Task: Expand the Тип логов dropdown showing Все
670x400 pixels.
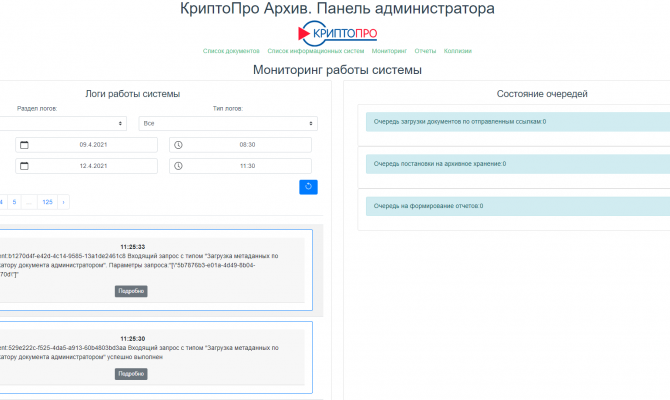Action: tap(228, 124)
